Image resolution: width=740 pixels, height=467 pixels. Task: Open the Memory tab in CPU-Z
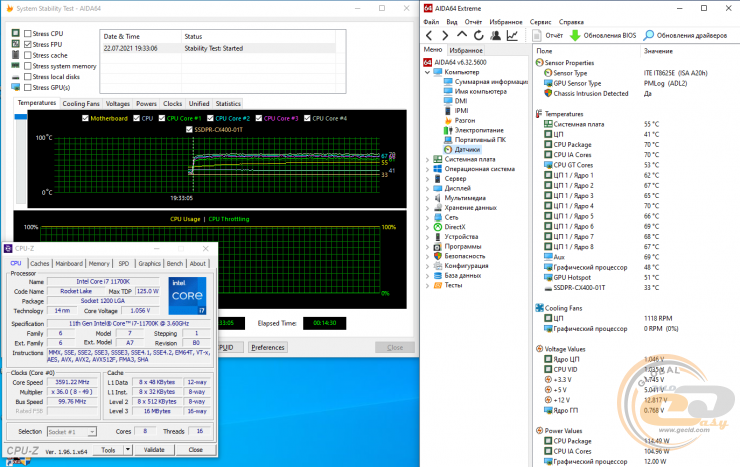click(x=99, y=264)
